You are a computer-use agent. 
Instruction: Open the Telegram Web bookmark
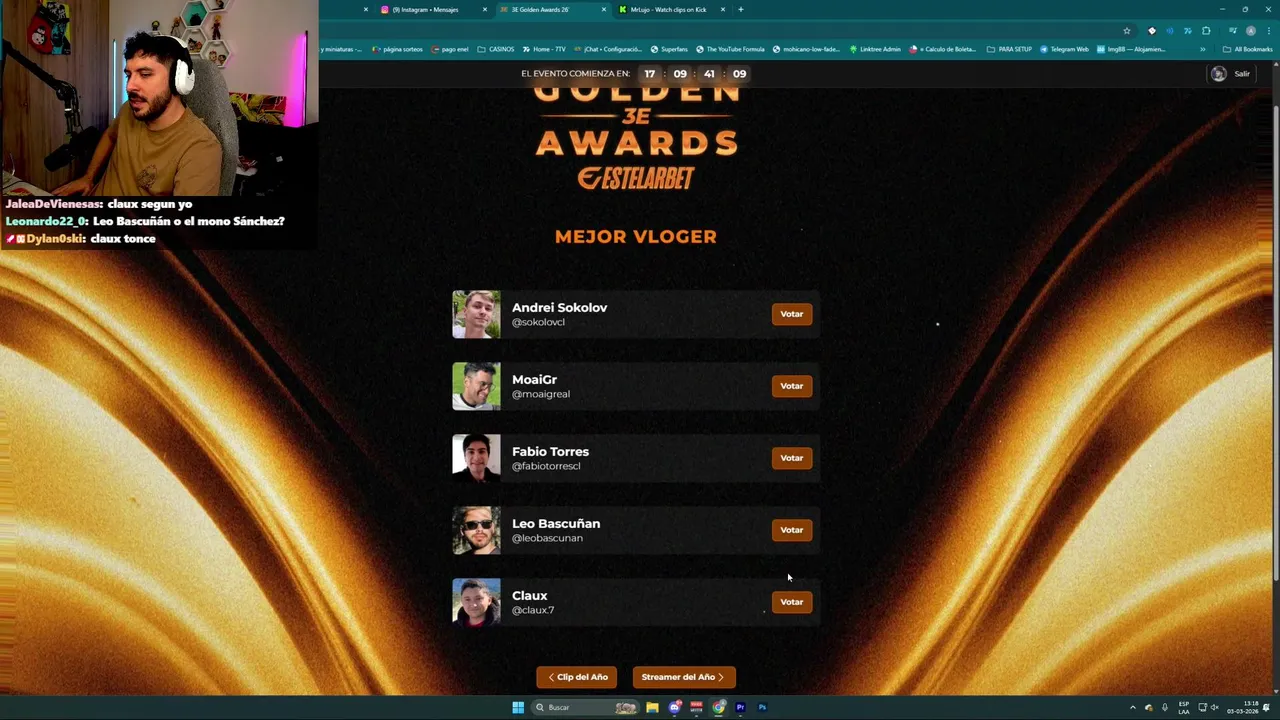(1064, 49)
